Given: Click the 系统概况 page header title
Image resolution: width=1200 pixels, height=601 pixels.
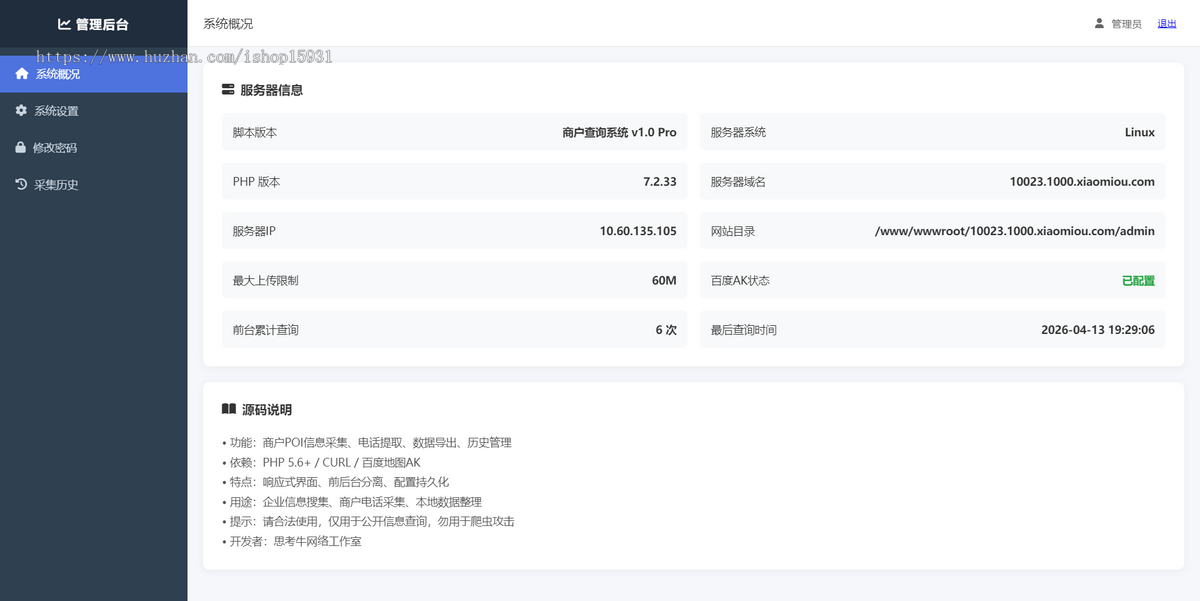Looking at the screenshot, I should pos(228,24).
